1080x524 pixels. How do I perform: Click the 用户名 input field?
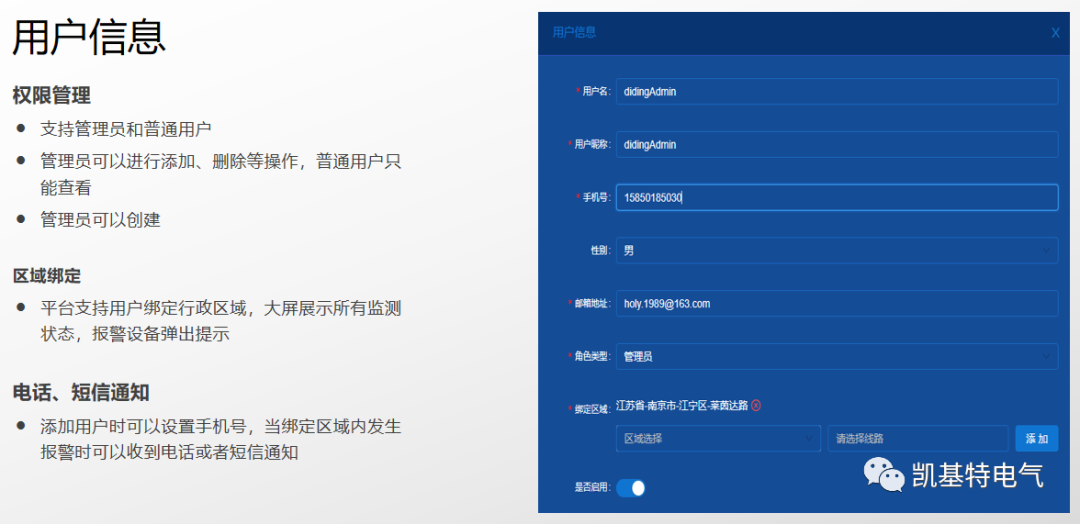click(836, 91)
